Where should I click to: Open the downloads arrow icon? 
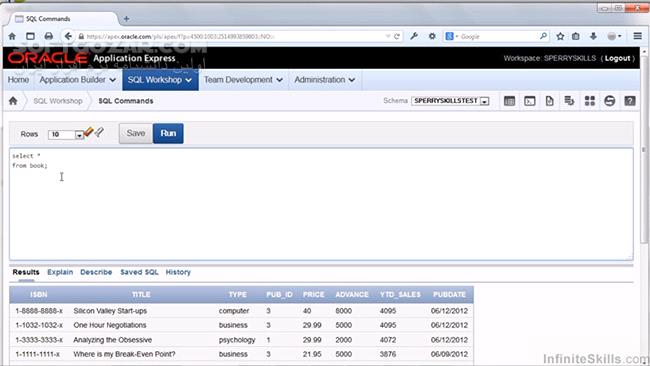coord(593,36)
